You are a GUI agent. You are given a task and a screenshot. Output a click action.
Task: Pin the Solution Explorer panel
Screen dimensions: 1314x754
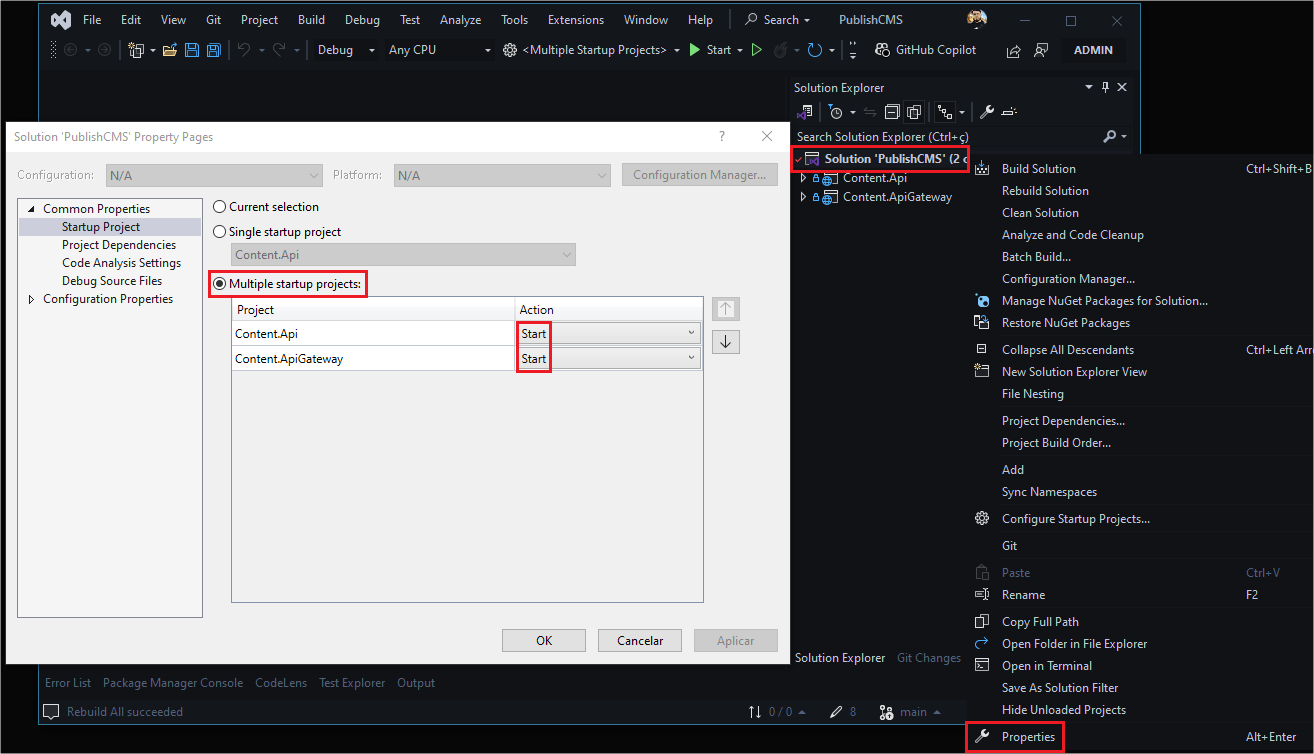coord(1105,88)
